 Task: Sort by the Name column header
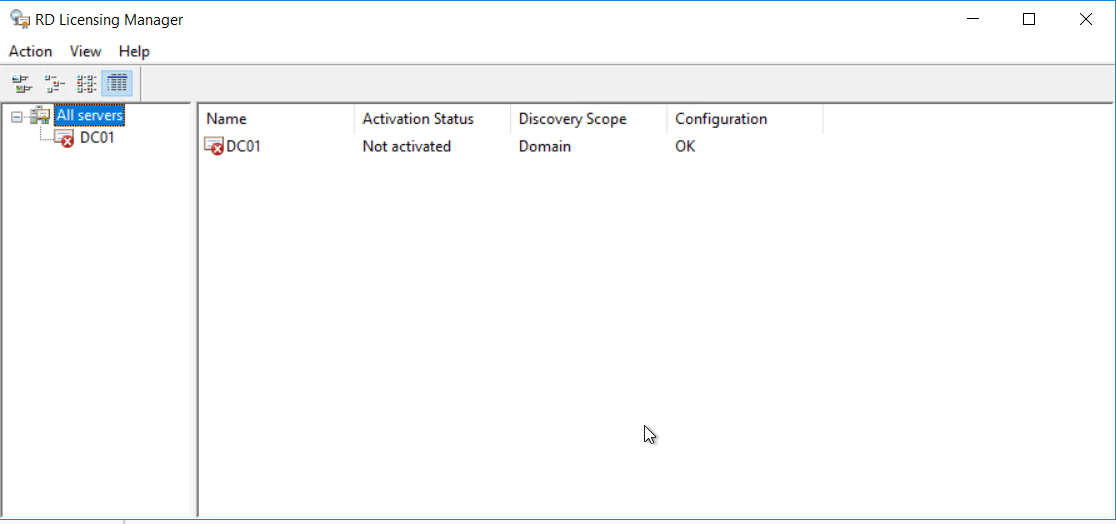point(276,119)
